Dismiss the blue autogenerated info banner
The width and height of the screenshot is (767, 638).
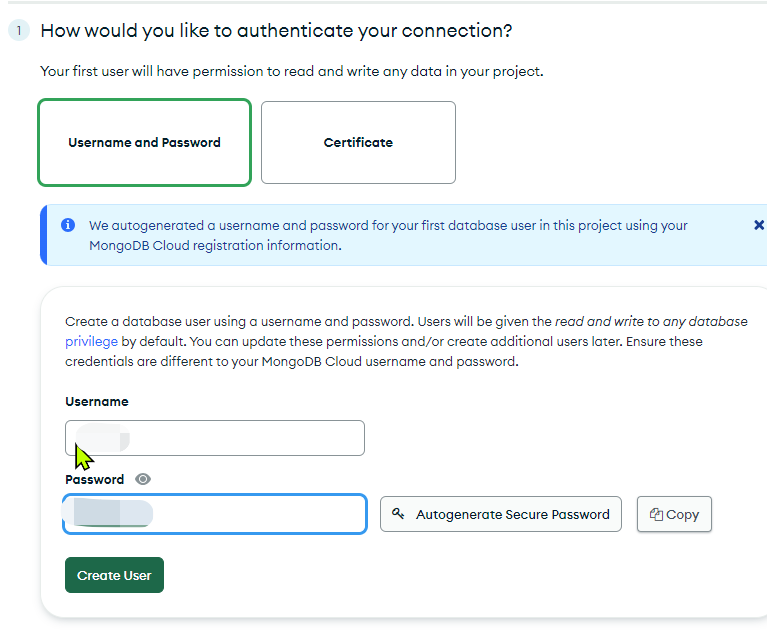tap(759, 225)
